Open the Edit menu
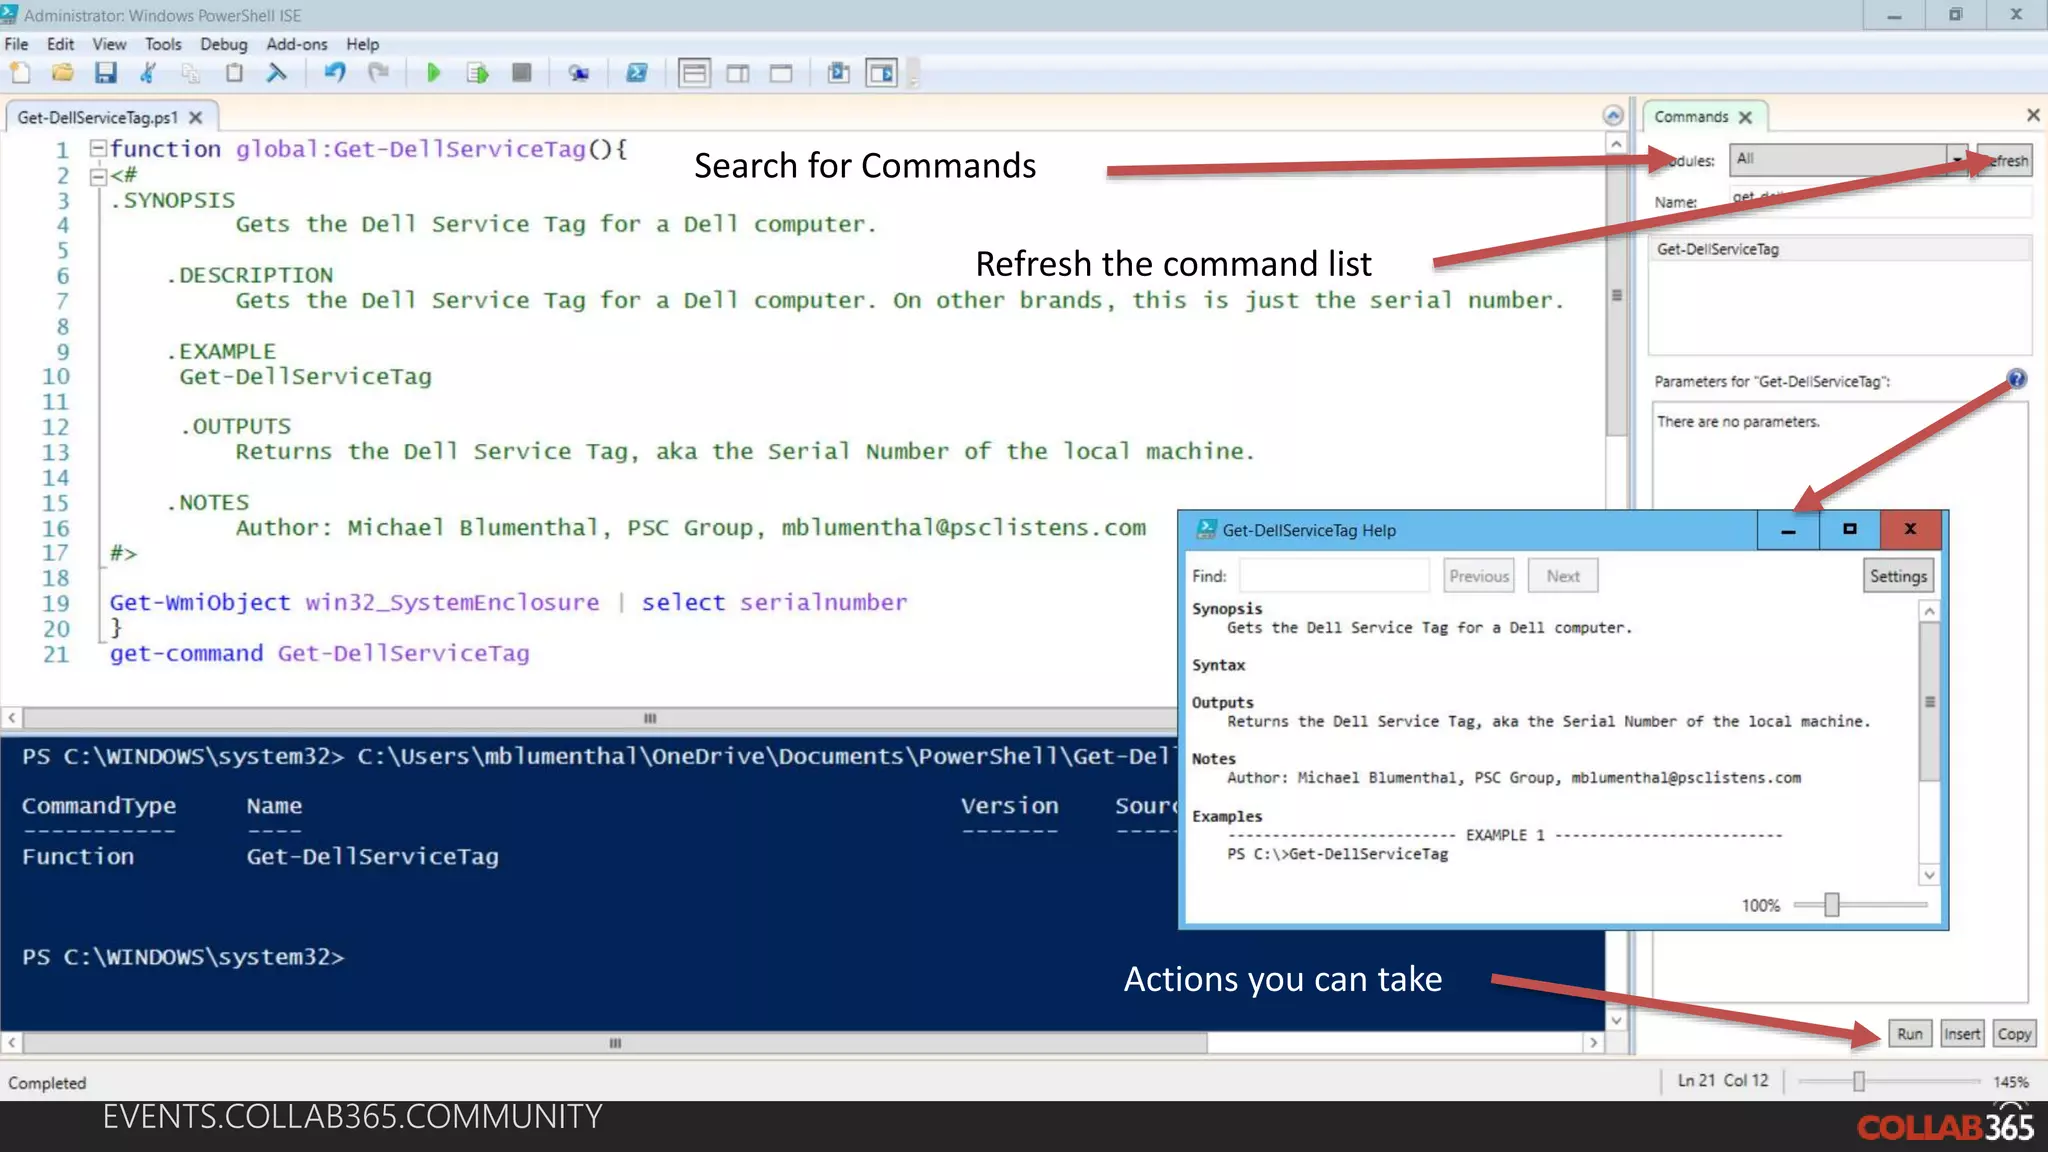The width and height of the screenshot is (2048, 1152). click(x=60, y=44)
